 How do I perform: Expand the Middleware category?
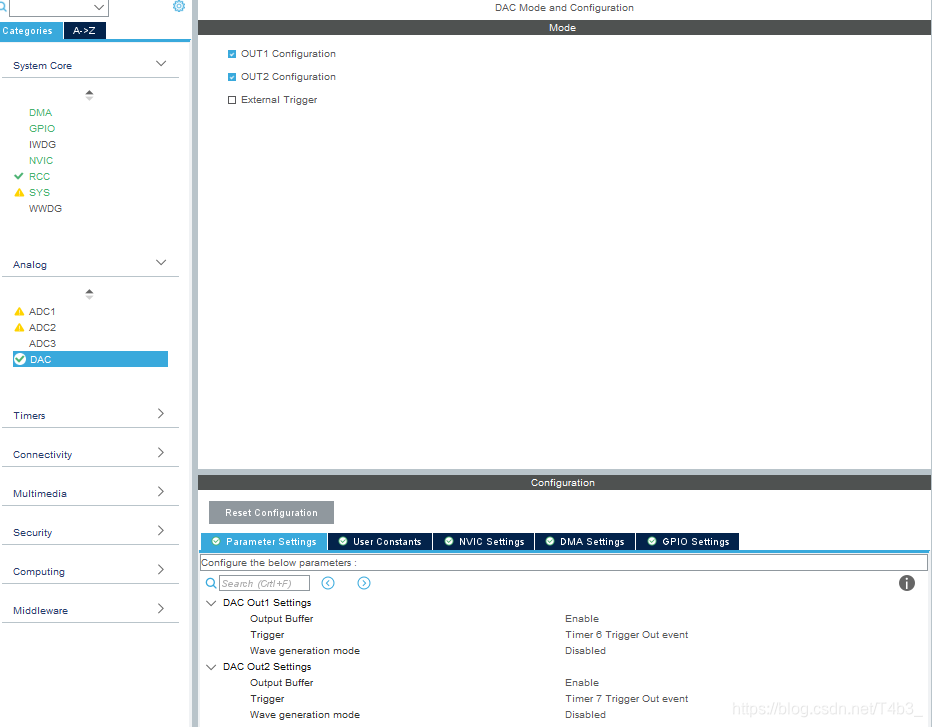tap(160, 608)
